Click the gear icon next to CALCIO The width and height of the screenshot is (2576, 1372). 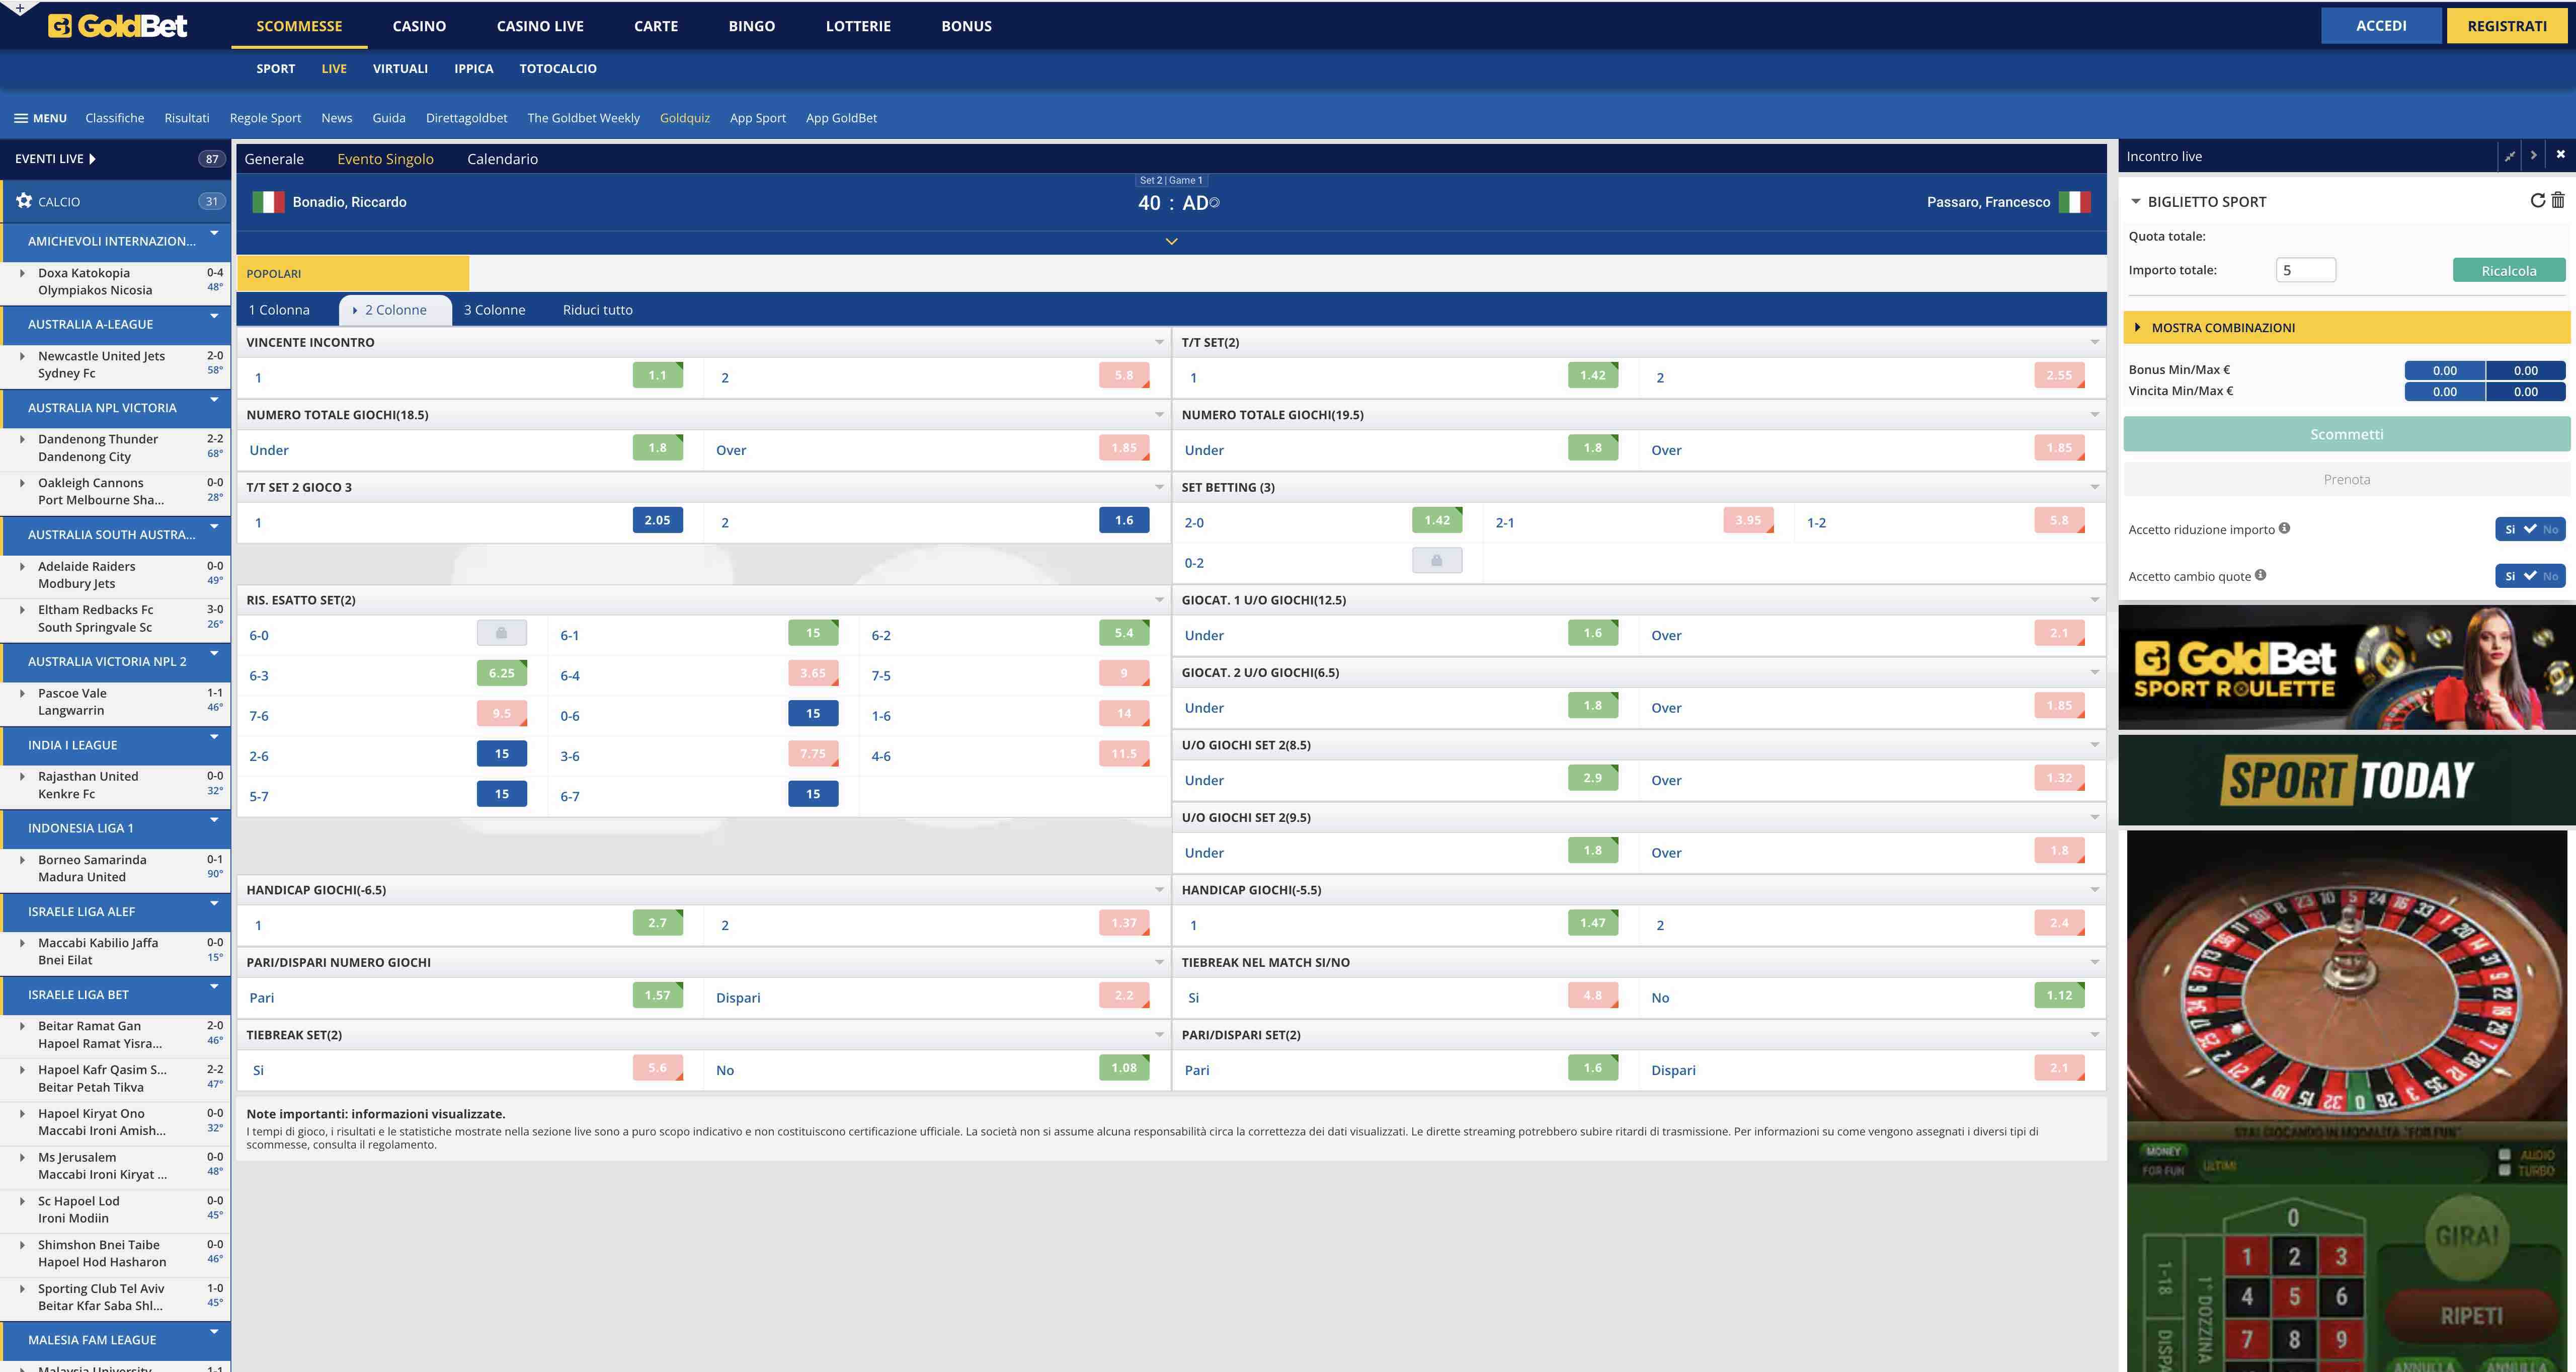click(24, 201)
